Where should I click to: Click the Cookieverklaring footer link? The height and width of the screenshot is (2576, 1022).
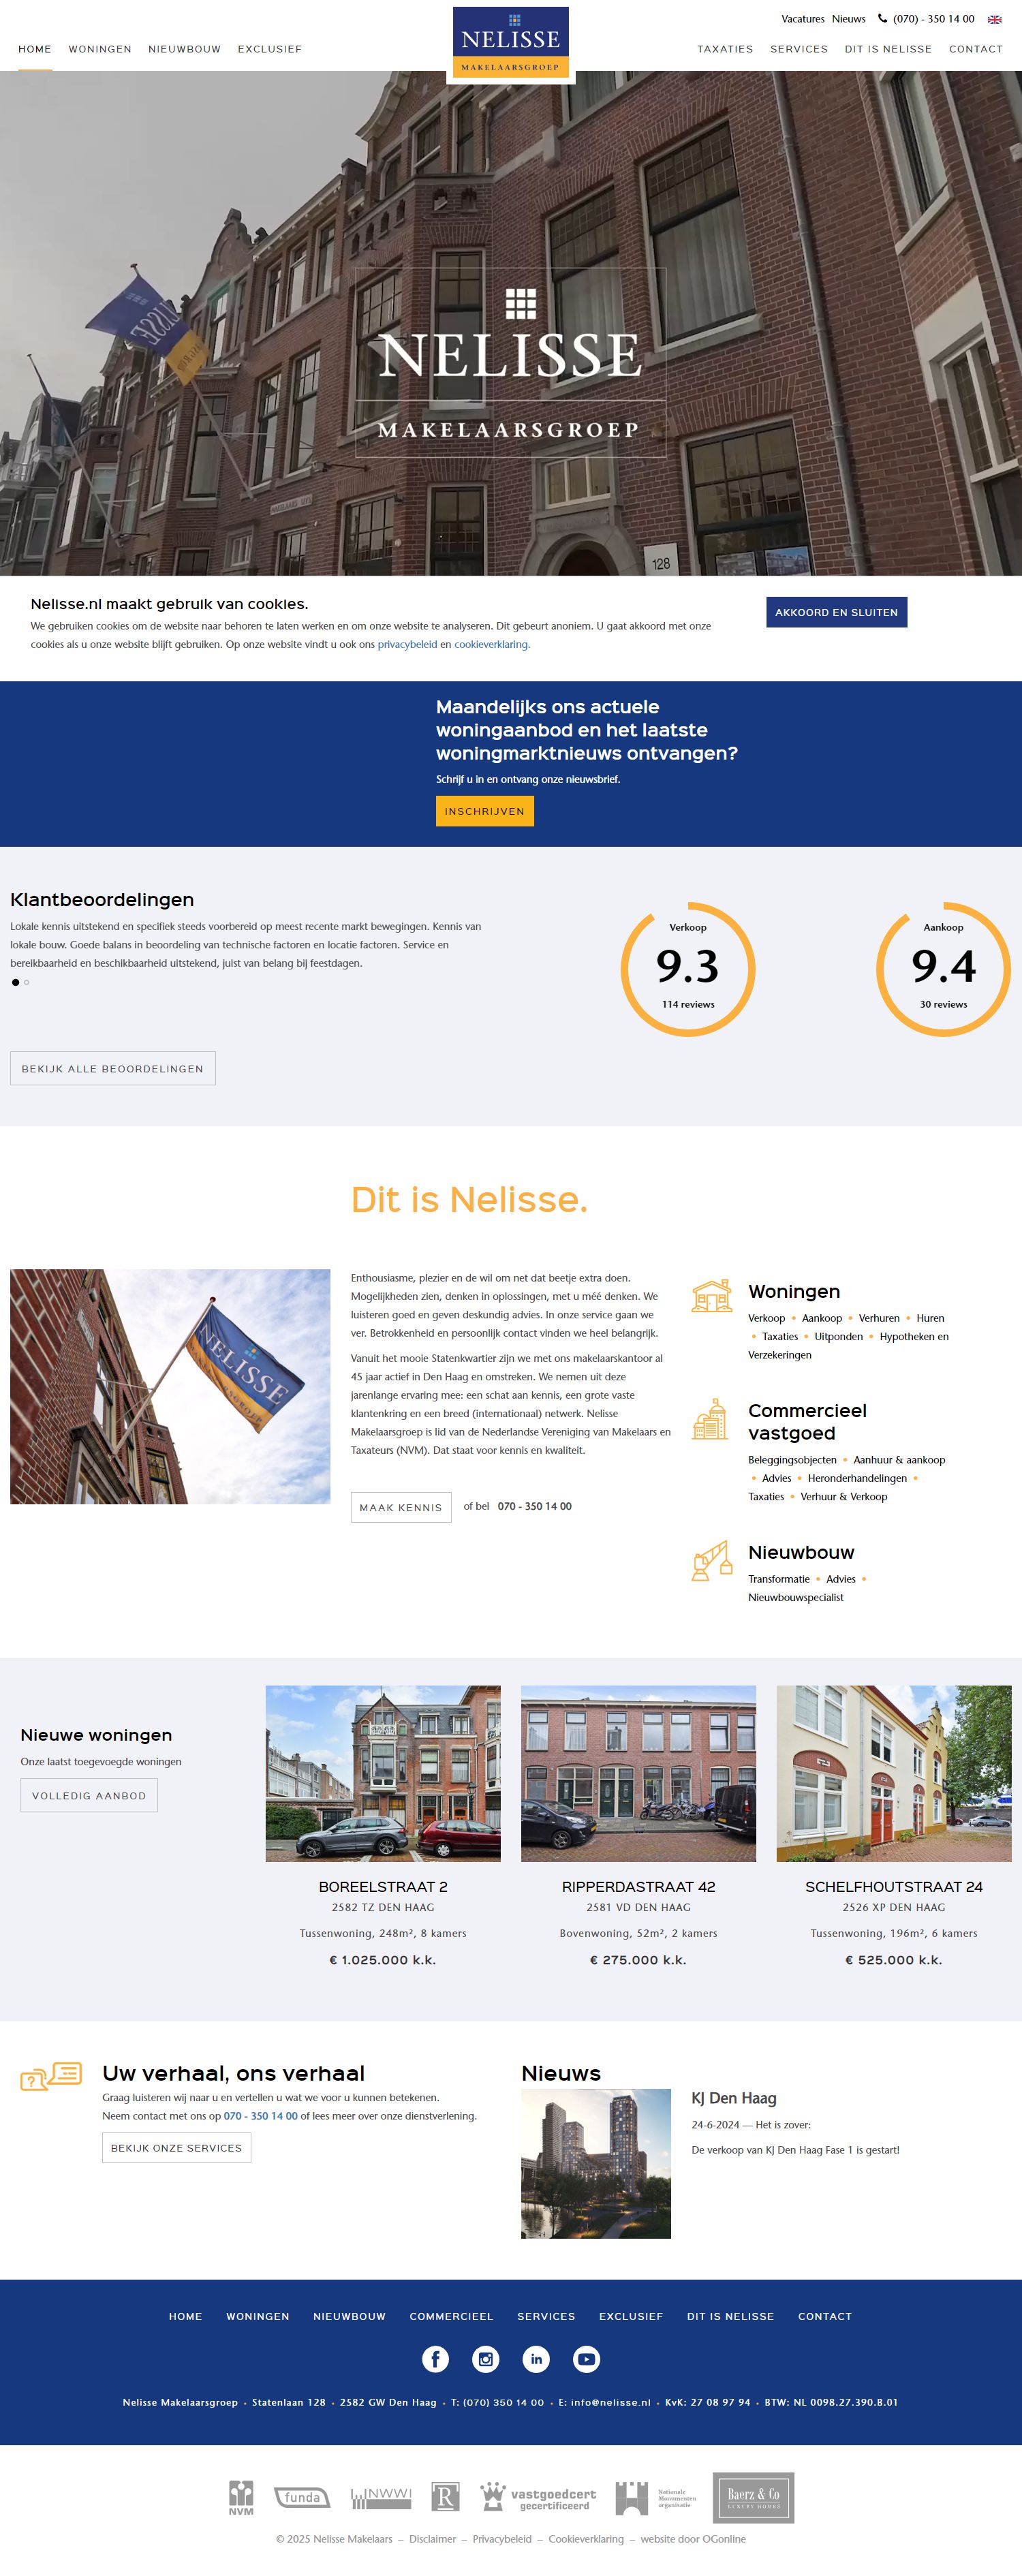[586, 2539]
